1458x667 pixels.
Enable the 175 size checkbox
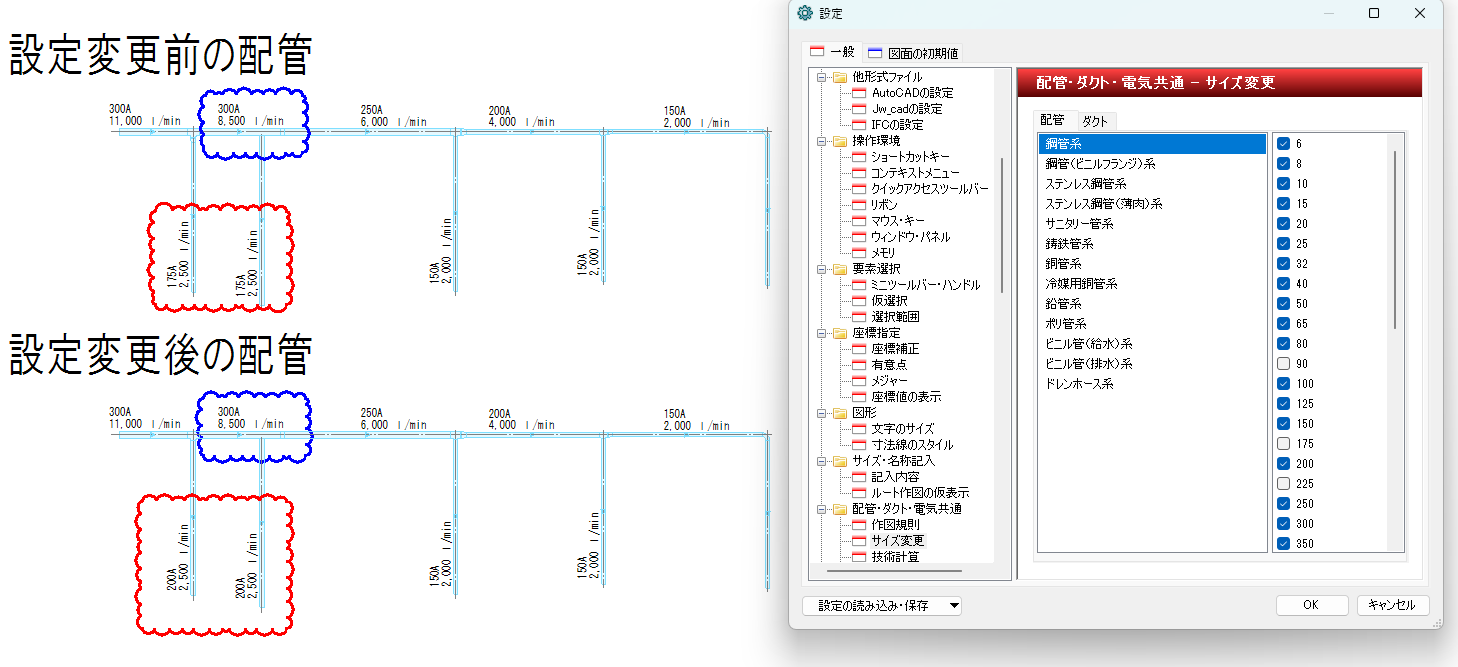(1284, 444)
